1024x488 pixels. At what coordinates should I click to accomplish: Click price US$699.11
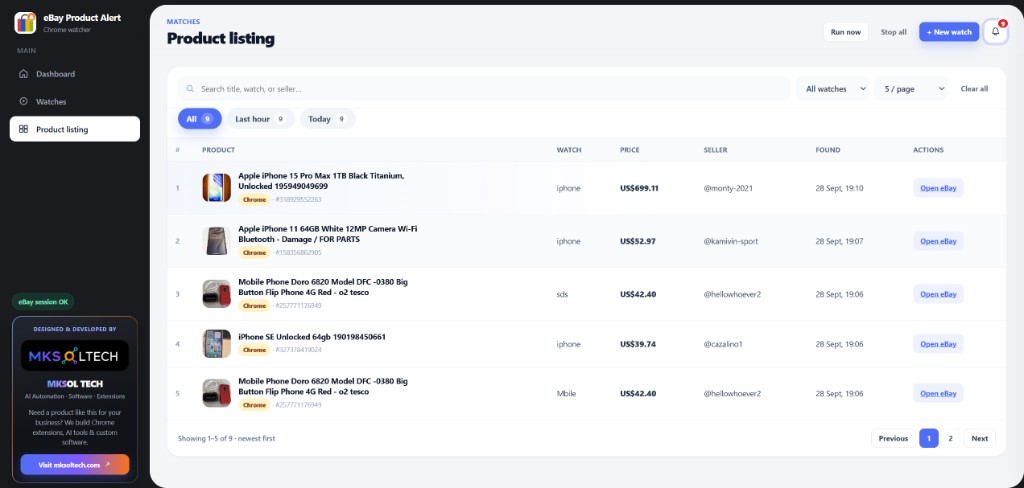coord(639,188)
